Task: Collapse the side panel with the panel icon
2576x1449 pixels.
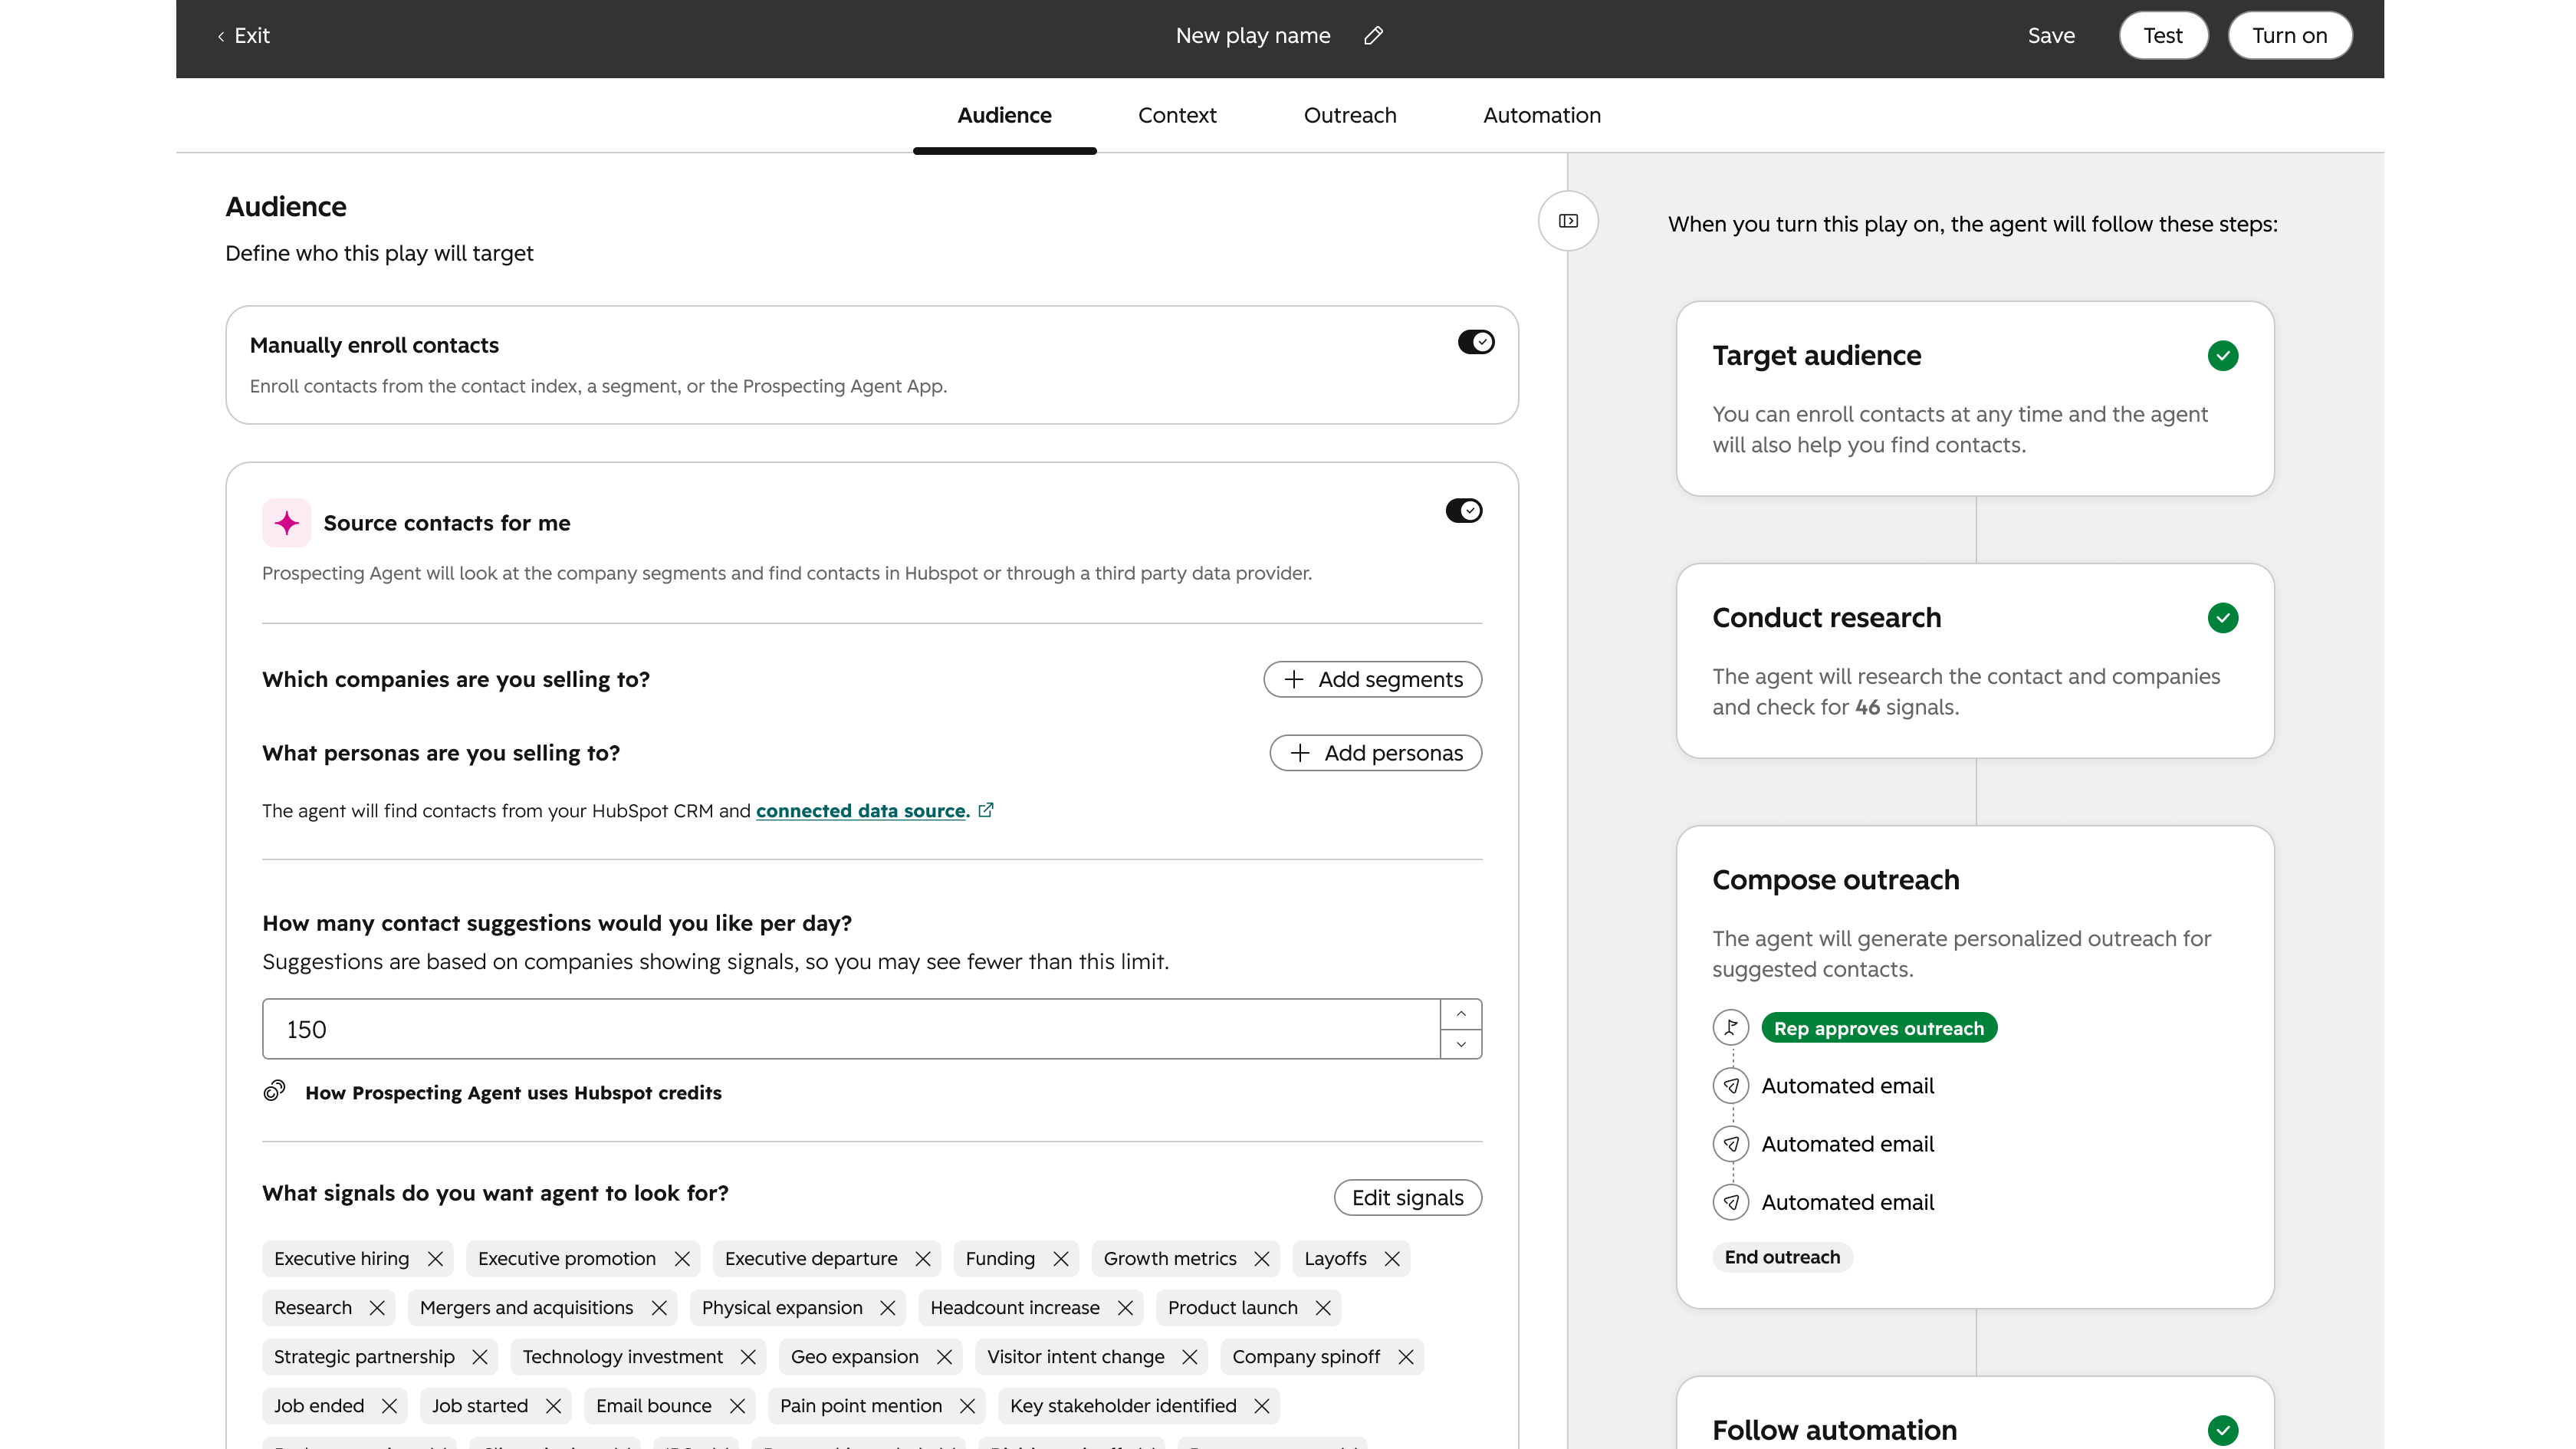Action: [1568, 221]
